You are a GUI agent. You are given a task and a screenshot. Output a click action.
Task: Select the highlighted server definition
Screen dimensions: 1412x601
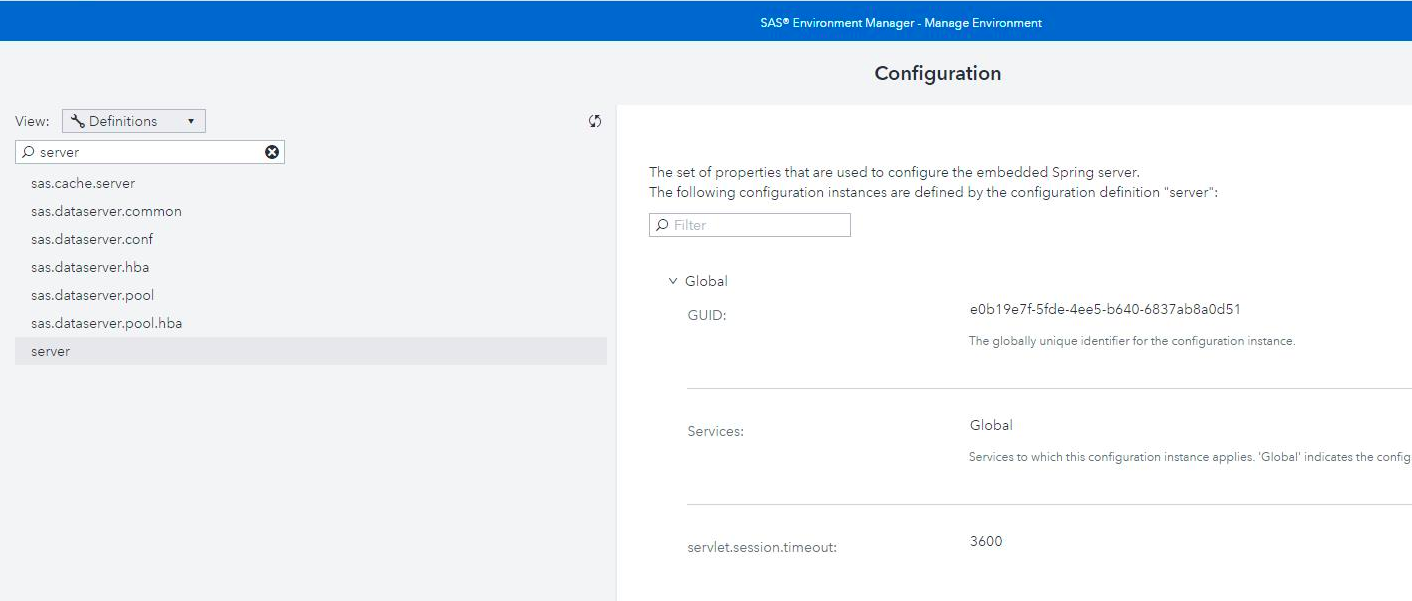point(50,351)
